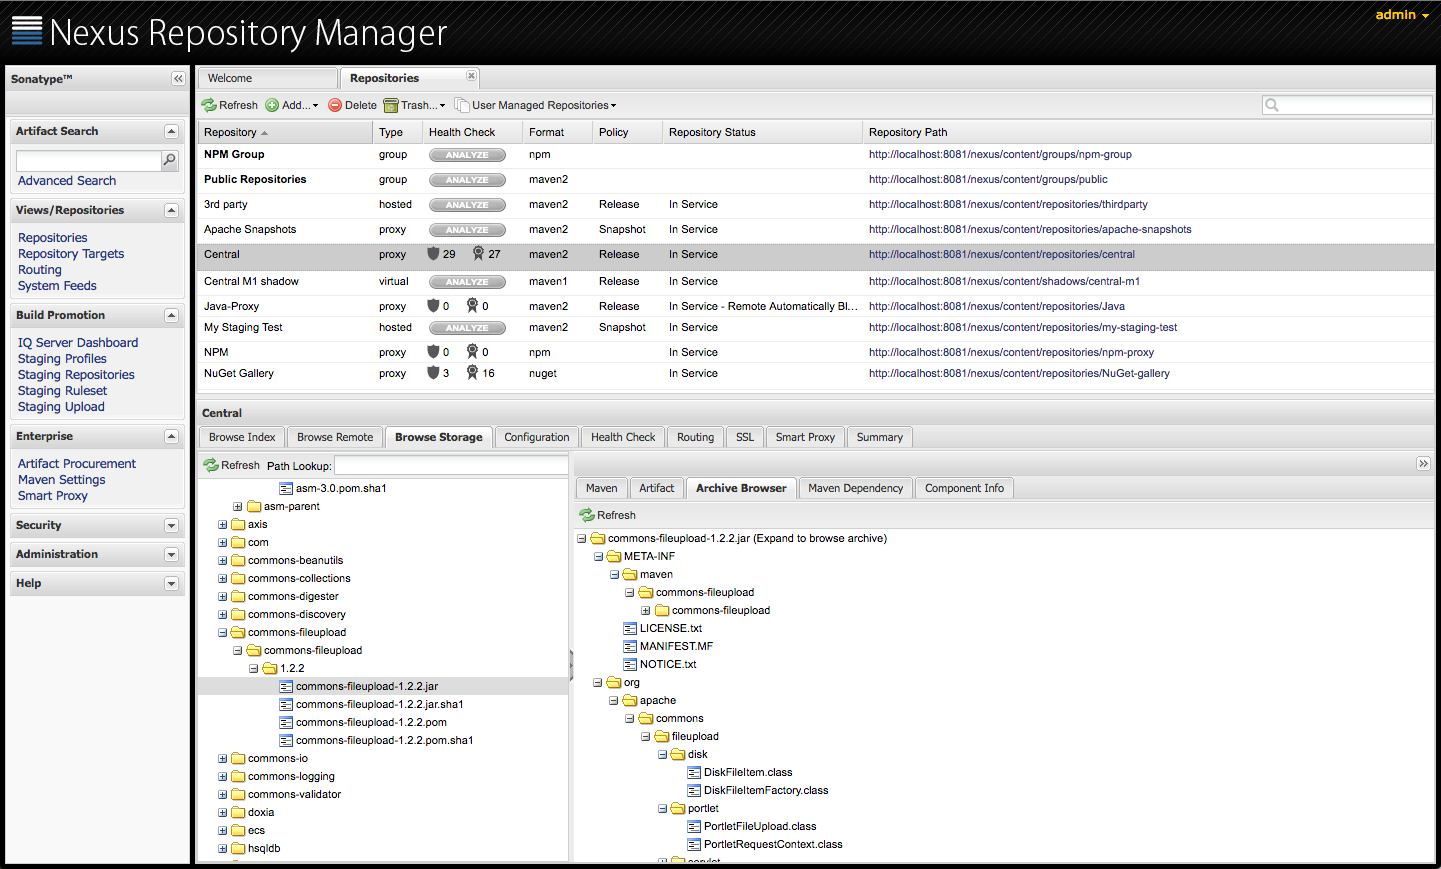1441x869 pixels.
Task: Collapse the Views/Repositories panel
Action: [171, 211]
